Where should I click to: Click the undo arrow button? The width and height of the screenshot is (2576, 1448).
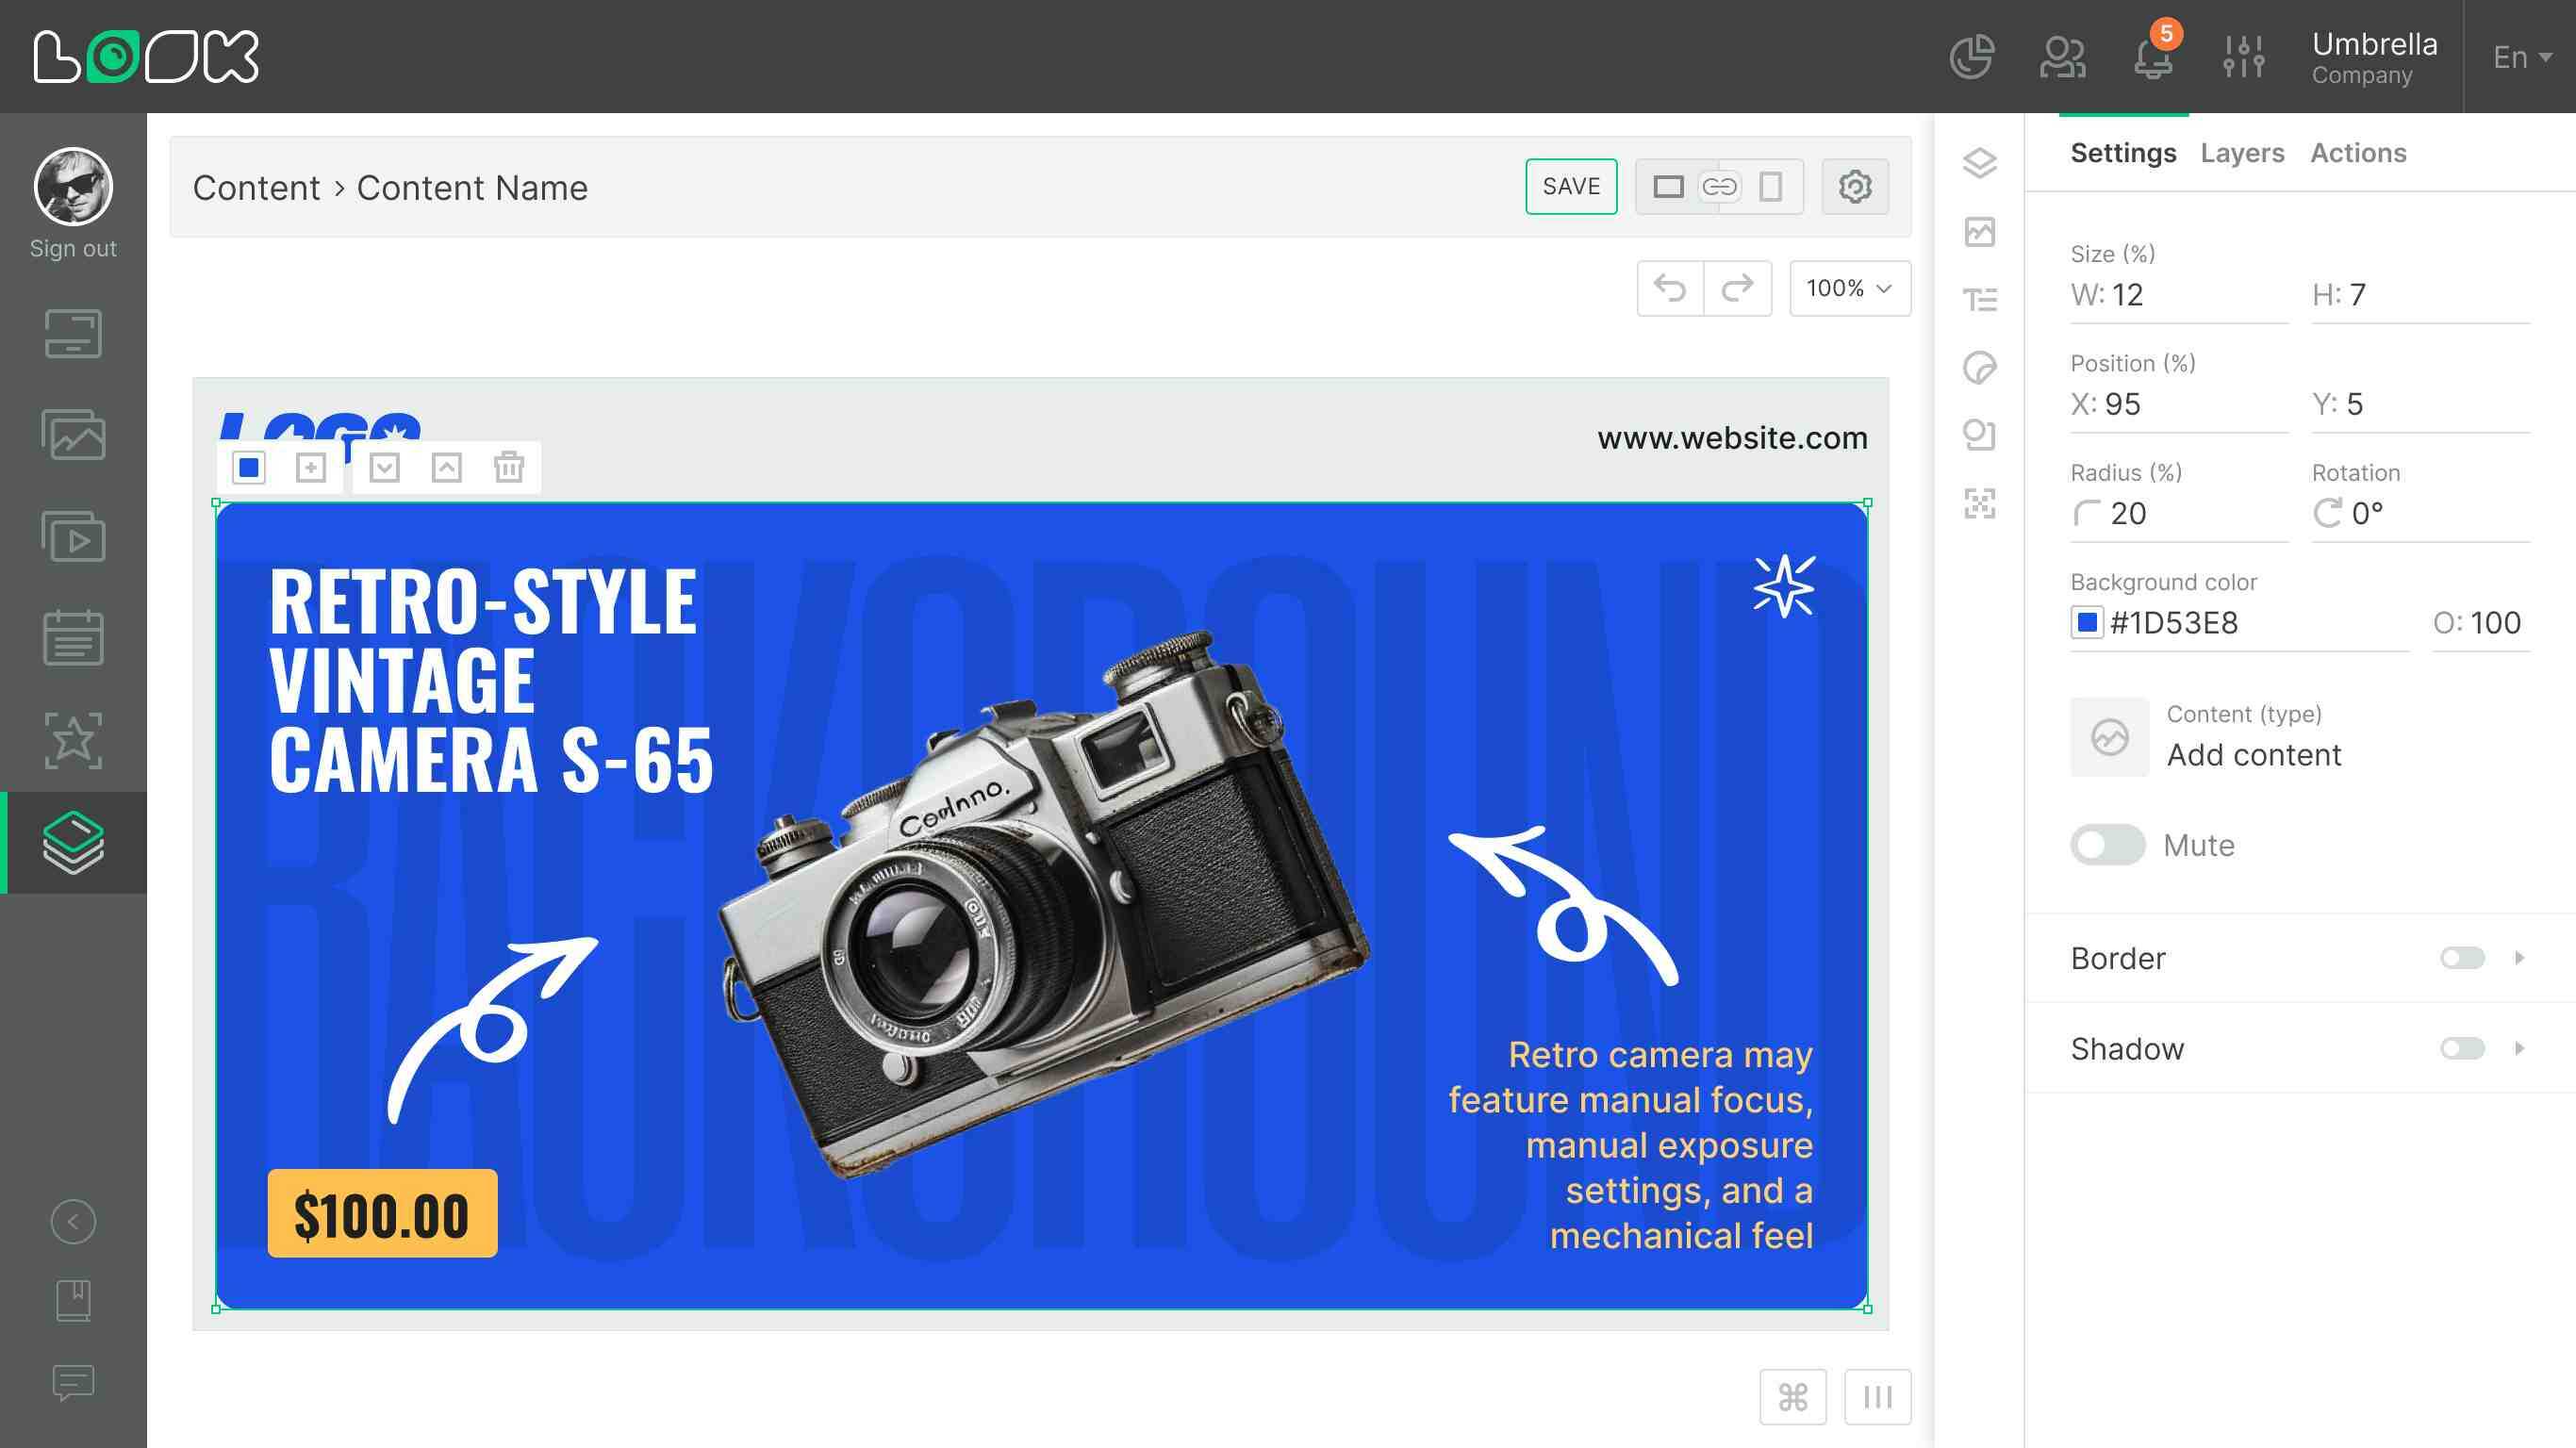pos(1670,288)
